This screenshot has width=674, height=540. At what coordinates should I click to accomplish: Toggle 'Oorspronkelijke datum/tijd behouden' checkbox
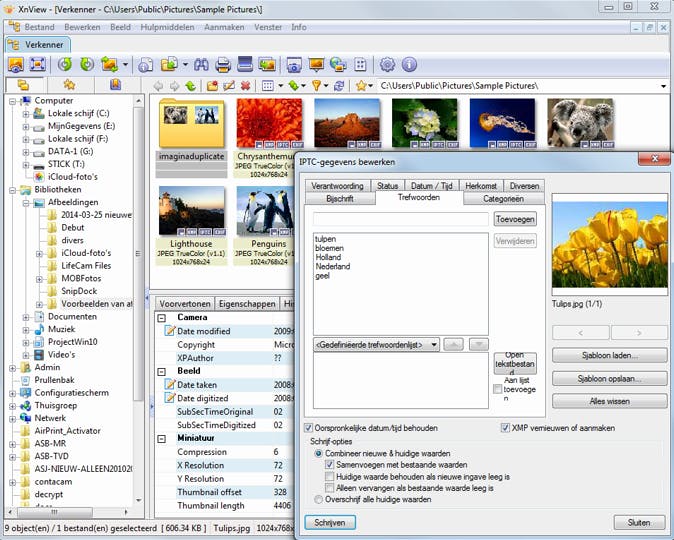tap(309, 427)
